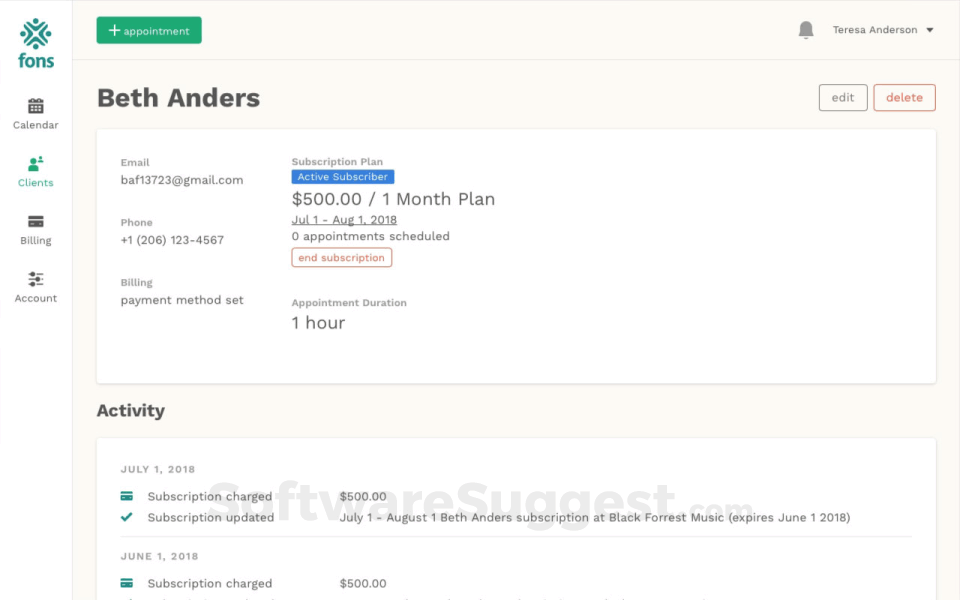Delete the client Beth Anders
This screenshot has width=960, height=600.
tap(904, 98)
